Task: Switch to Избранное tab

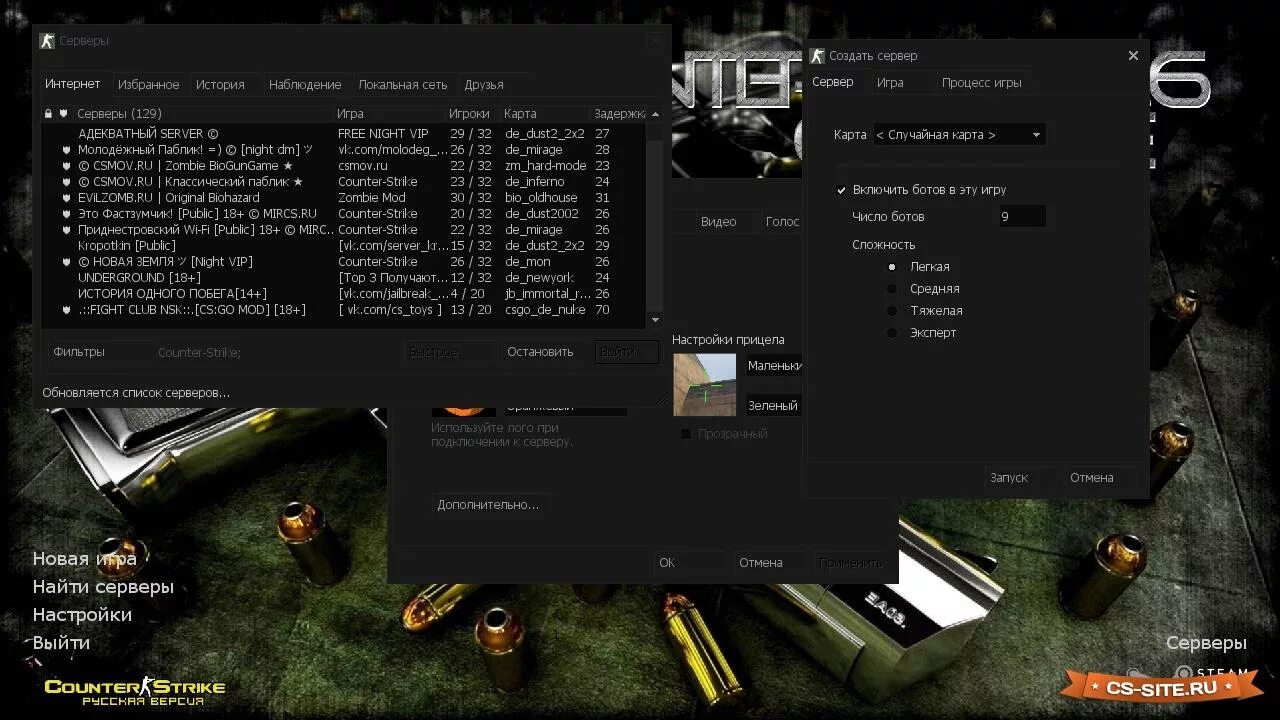Action: click(149, 85)
